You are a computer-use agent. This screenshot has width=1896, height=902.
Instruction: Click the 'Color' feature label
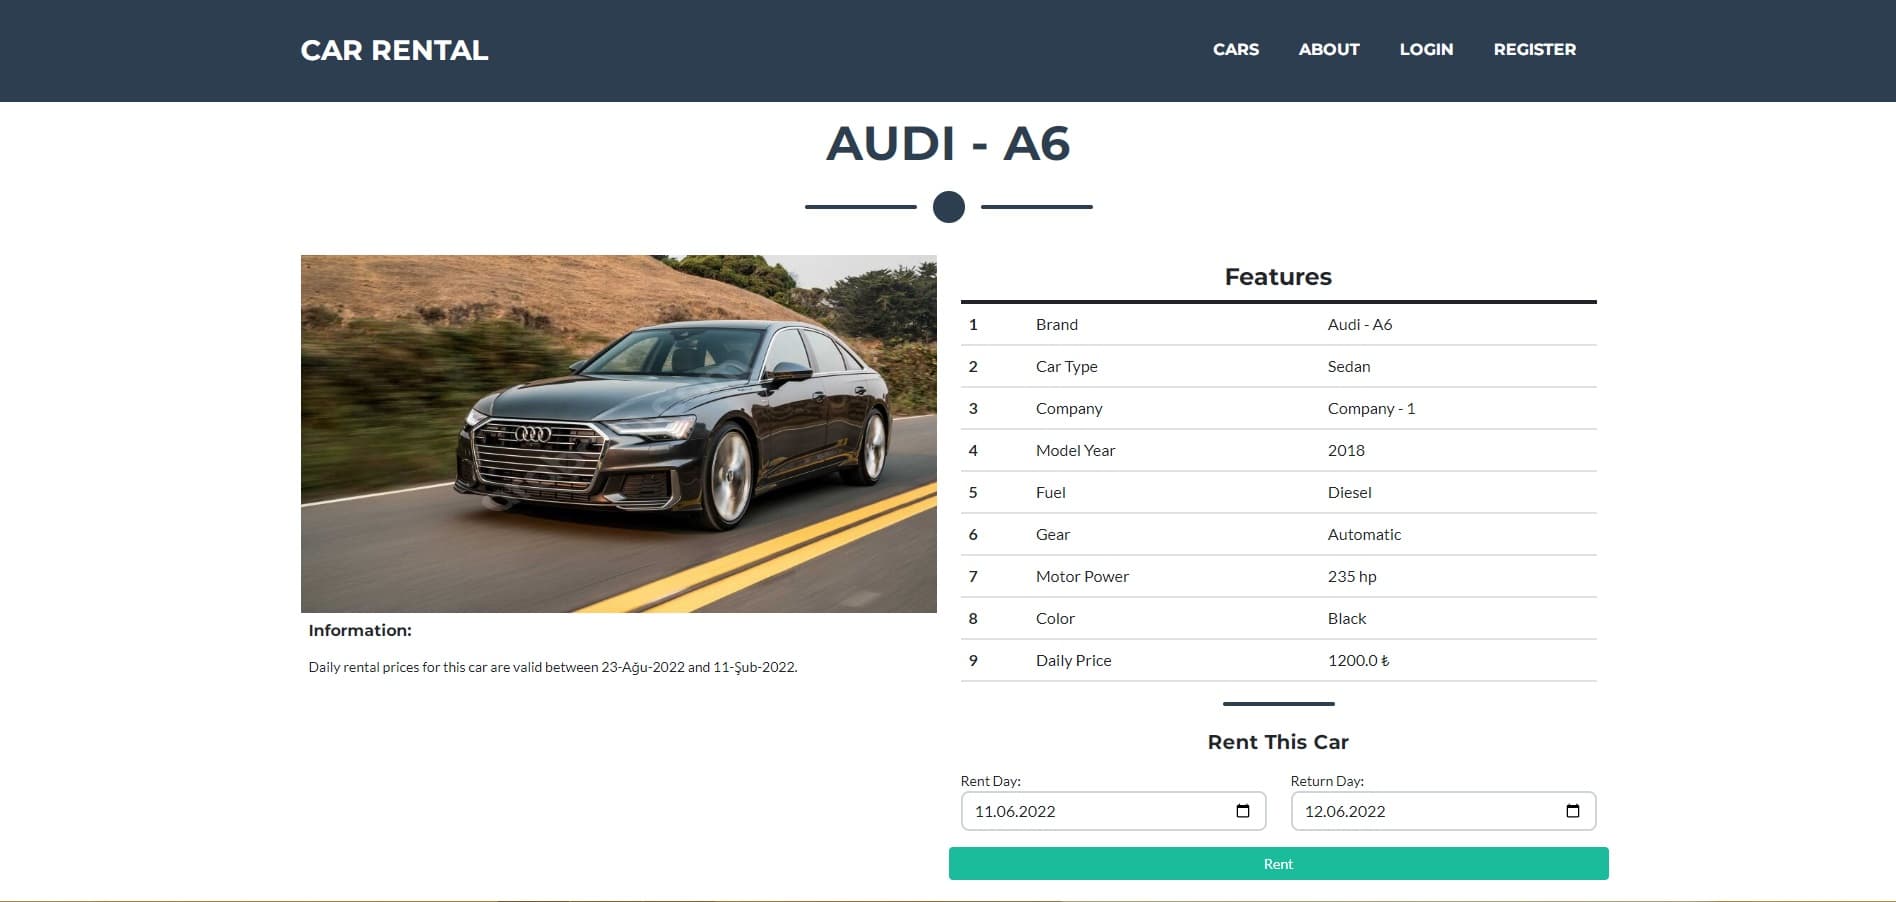[x=1055, y=618]
